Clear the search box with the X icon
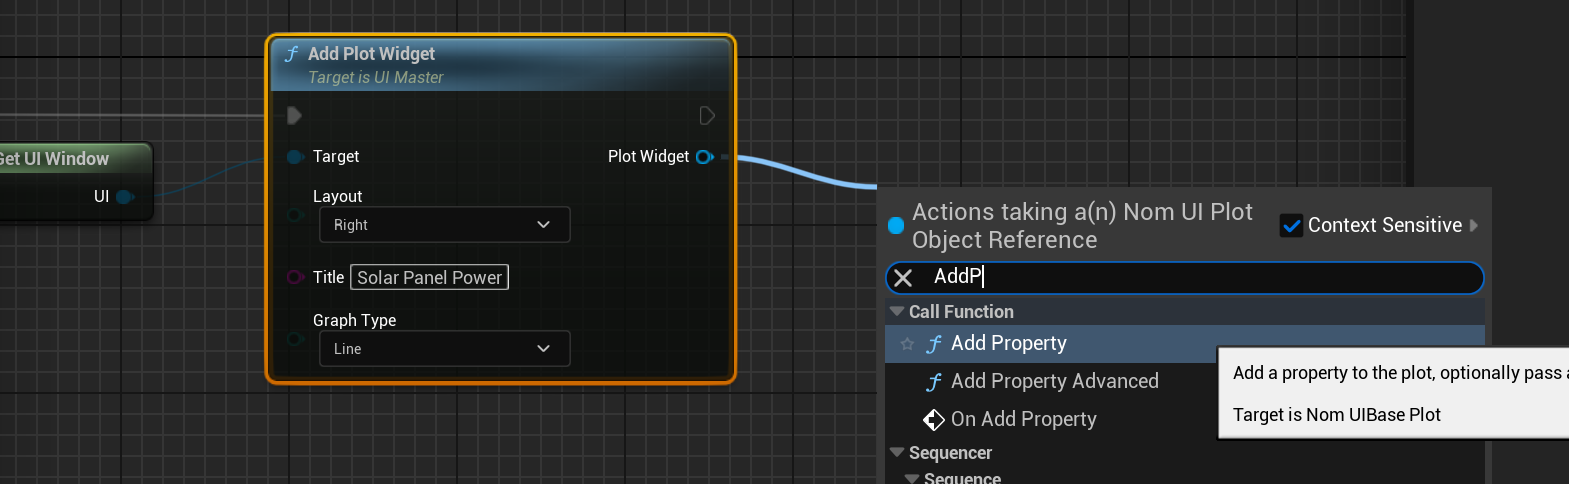Viewport: 1569px width, 484px height. (903, 278)
